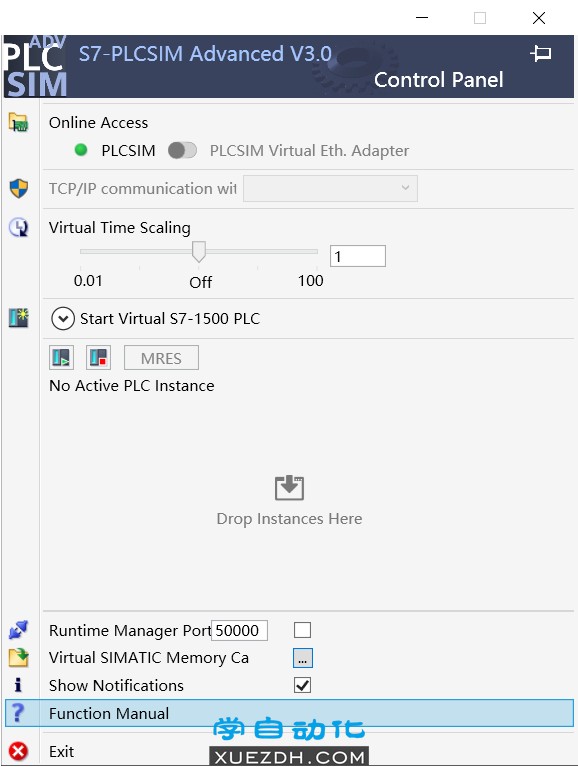The height and width of the screenshot is (767, 578).
Task: Click the 0.01 slider scale label
Action: 88,281
